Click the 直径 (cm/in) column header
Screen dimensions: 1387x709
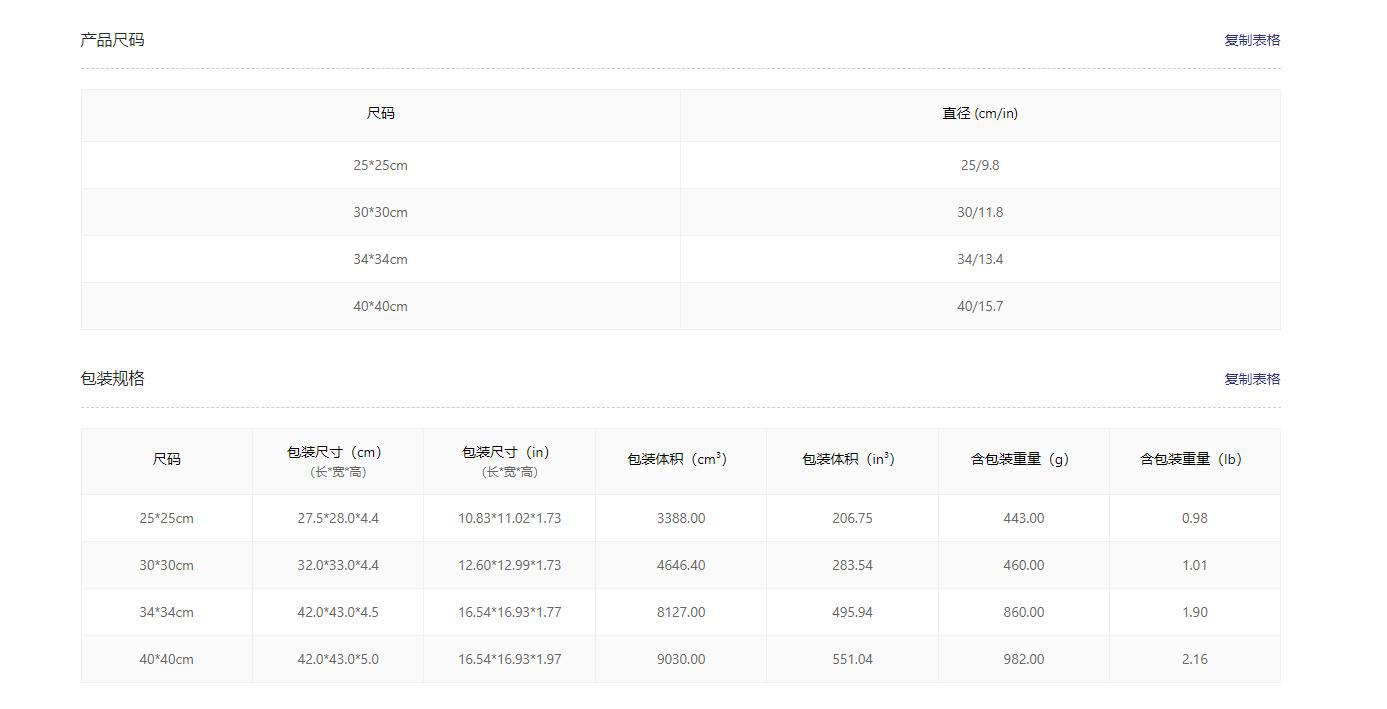click(x=980, y=113)
